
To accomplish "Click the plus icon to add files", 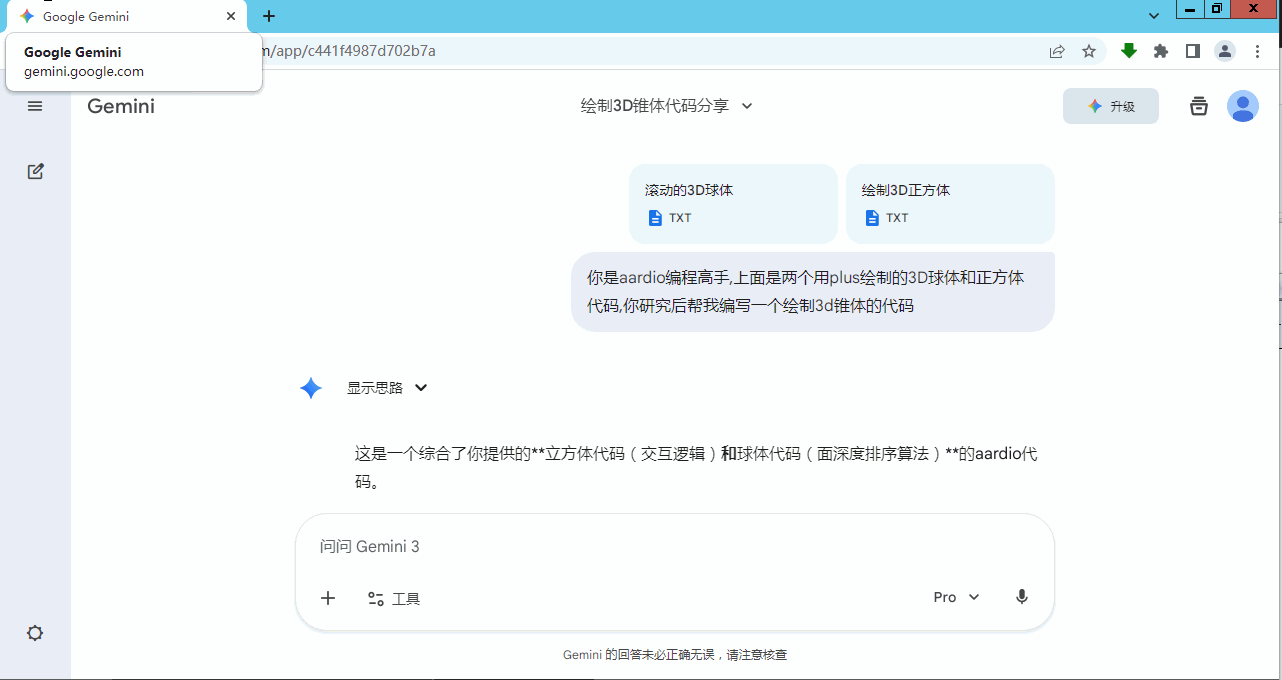I will 328,598.
